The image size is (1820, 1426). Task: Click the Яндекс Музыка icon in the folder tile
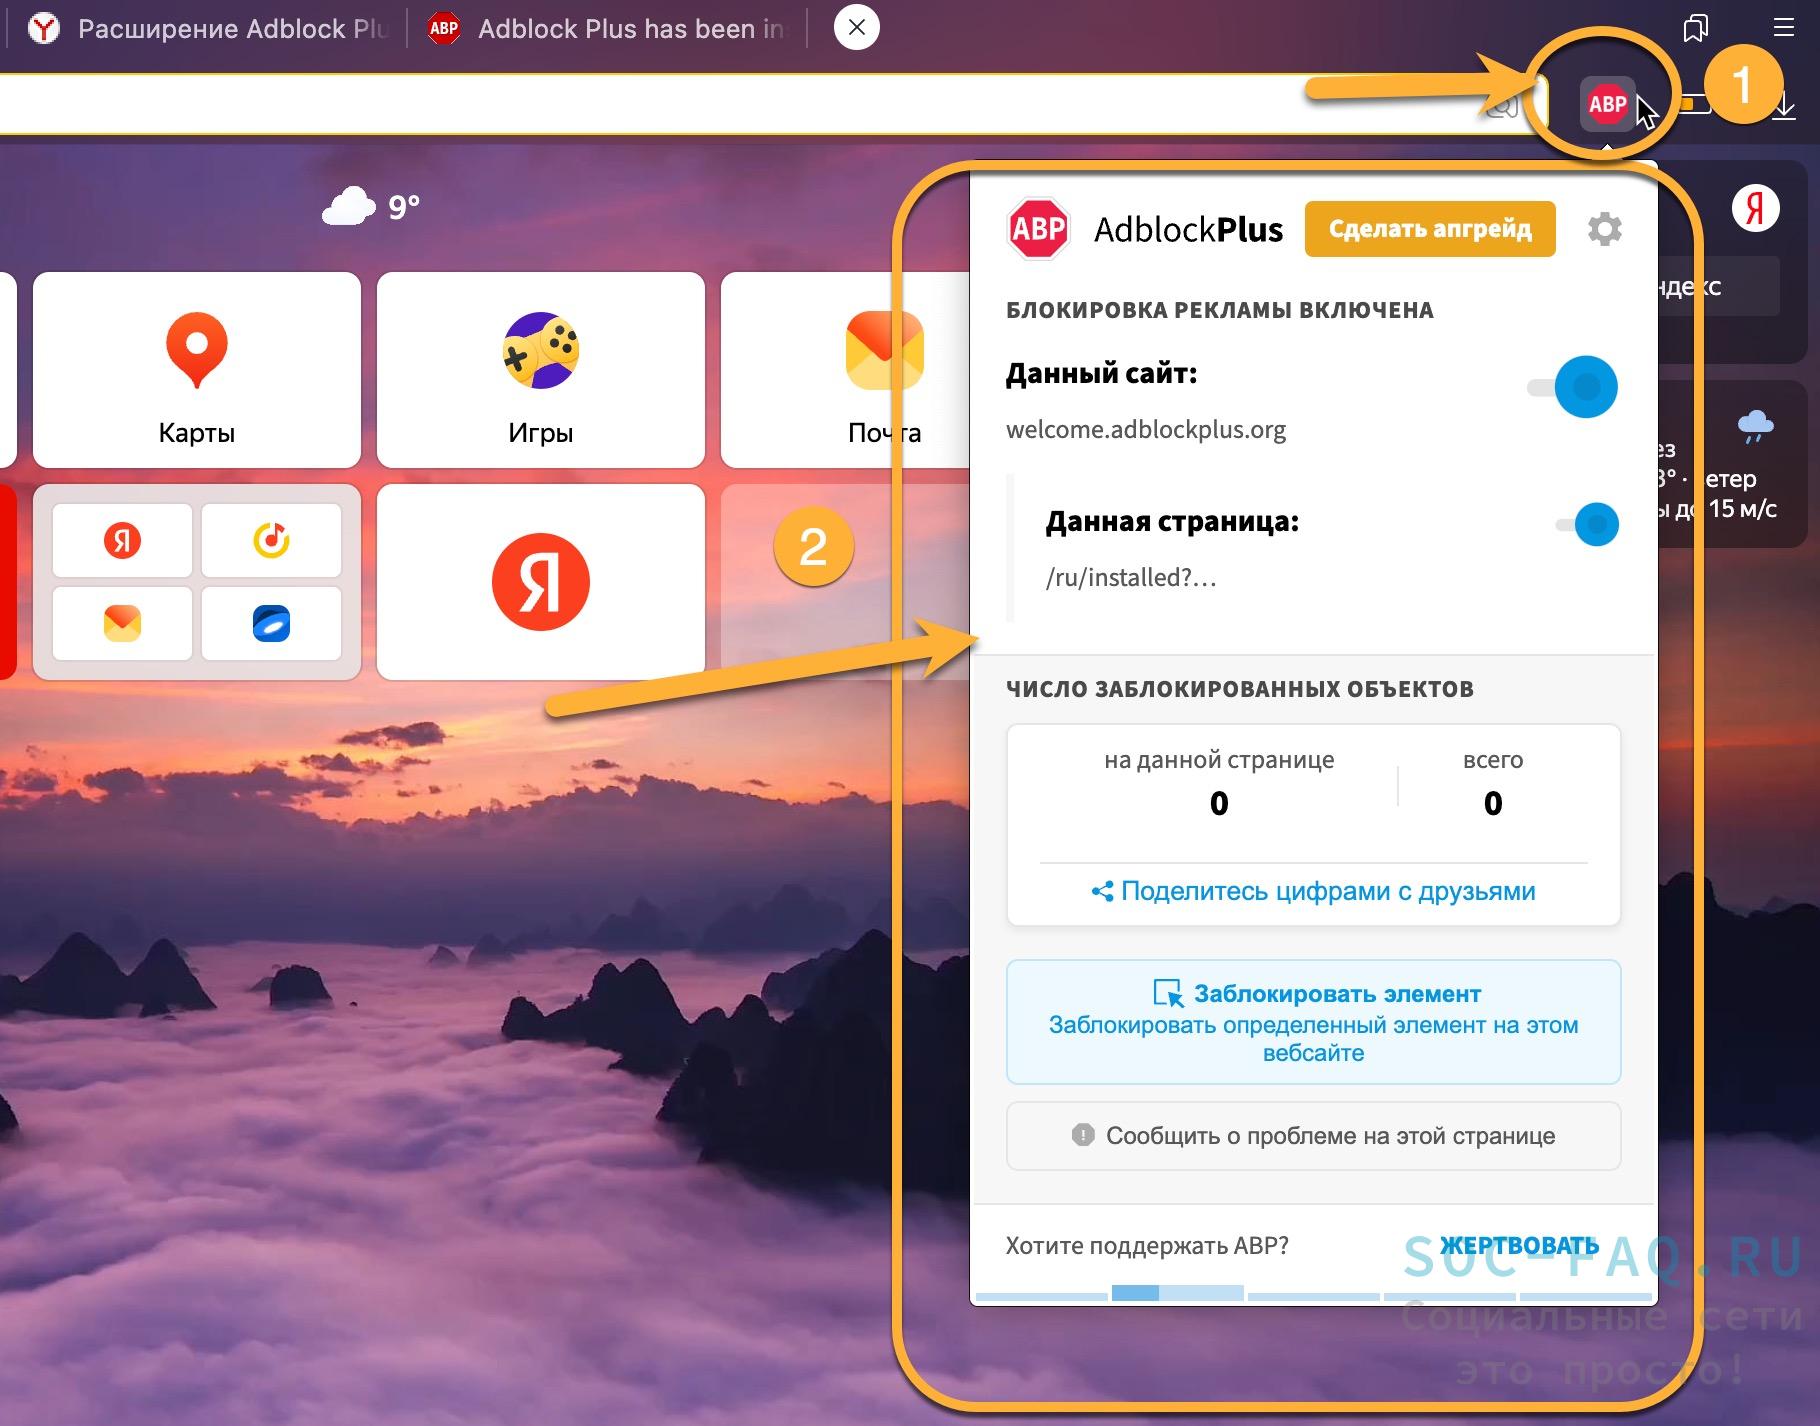pyautogui.click(x=272, y=541)
